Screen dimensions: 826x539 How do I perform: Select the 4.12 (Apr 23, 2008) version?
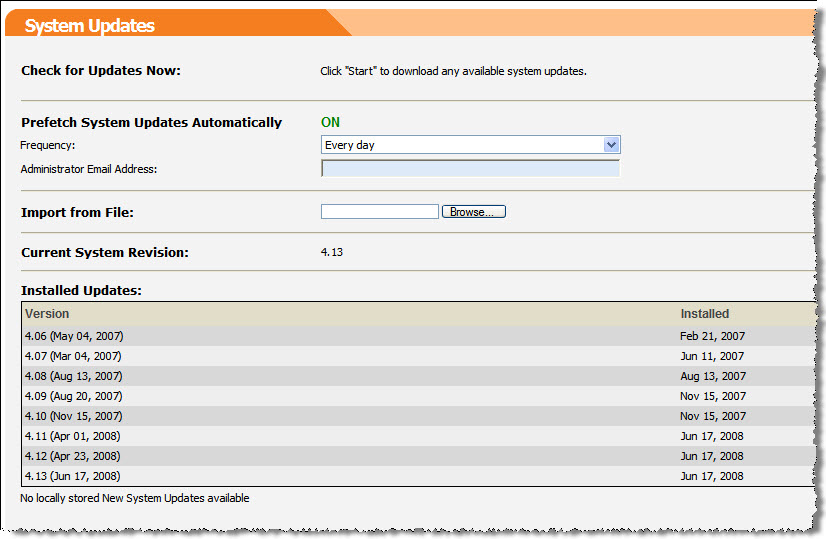click(73, 456)
